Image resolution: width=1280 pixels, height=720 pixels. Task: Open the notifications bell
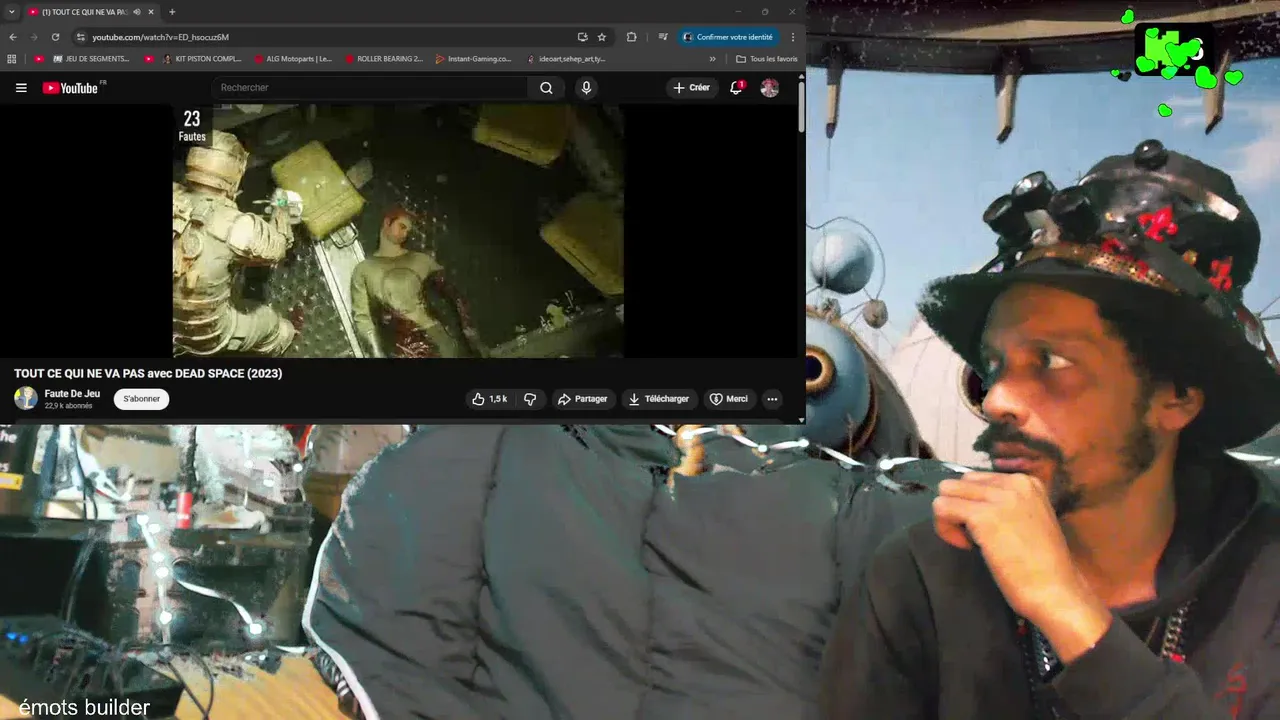pos(736,88)
